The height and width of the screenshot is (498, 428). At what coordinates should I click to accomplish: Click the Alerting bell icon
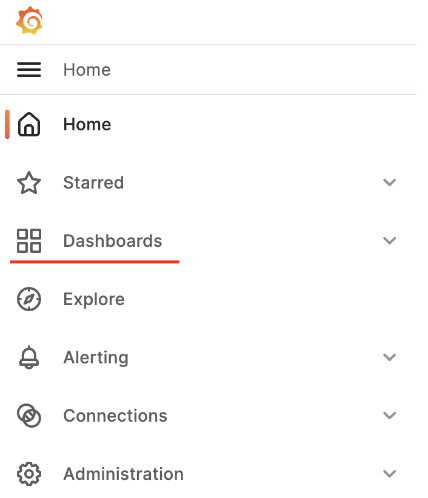(29, 357)
